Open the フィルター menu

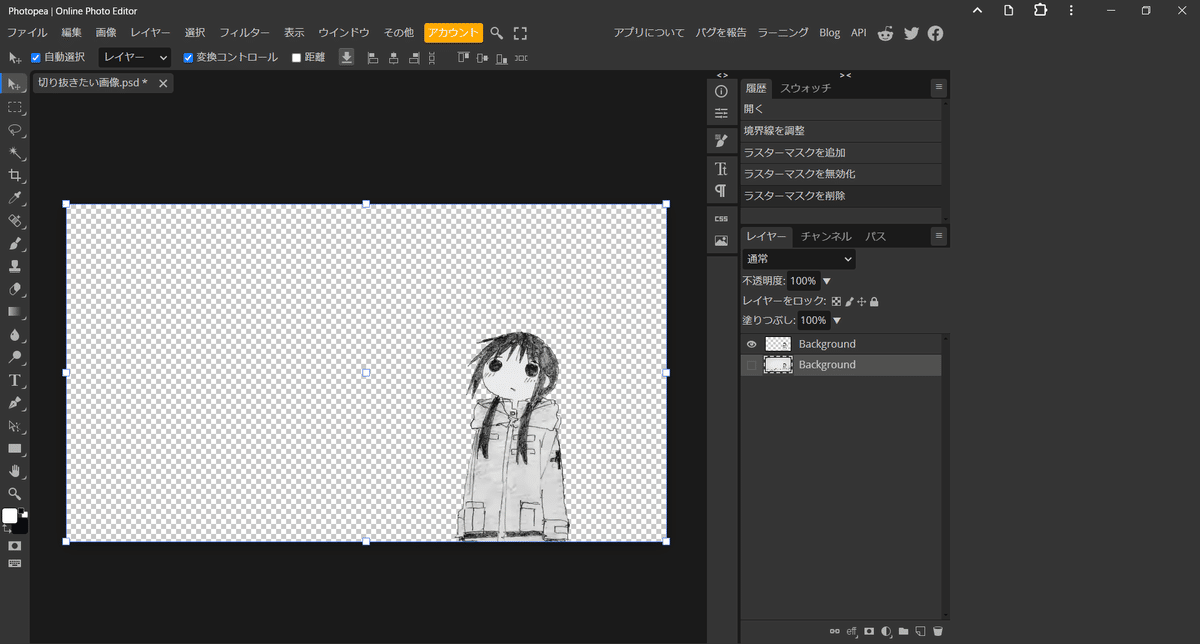tap(244, 33)
